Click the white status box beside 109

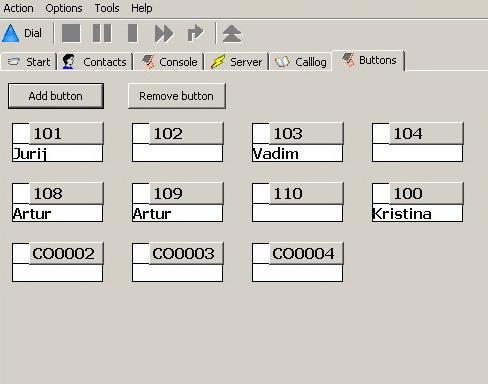[141, 194]
